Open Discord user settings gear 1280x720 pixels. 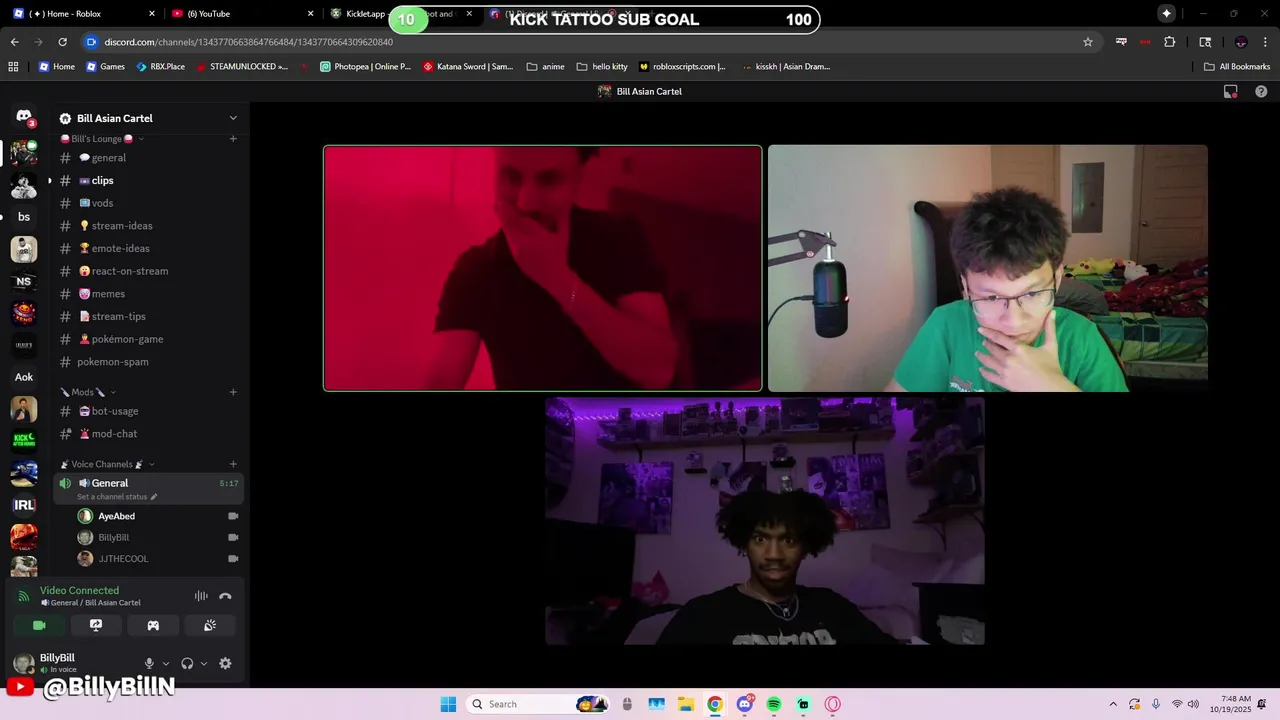pyautogui.click(x=225, y=663)
